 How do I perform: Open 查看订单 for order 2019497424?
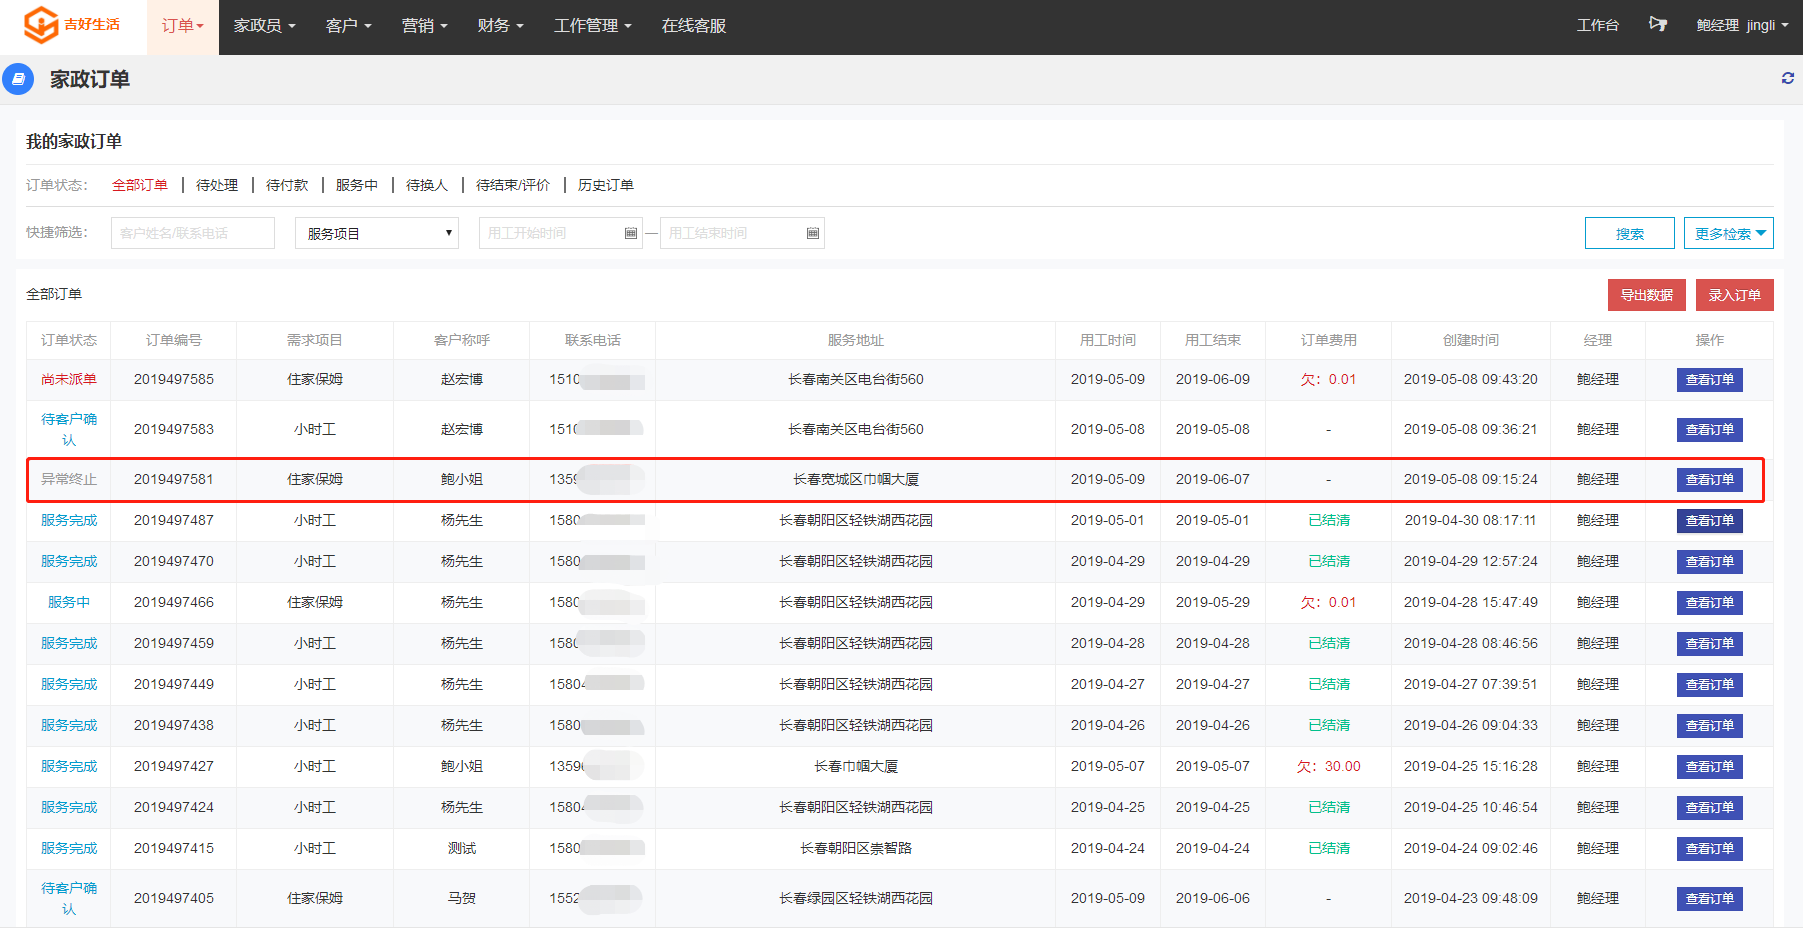point(1710,808)
